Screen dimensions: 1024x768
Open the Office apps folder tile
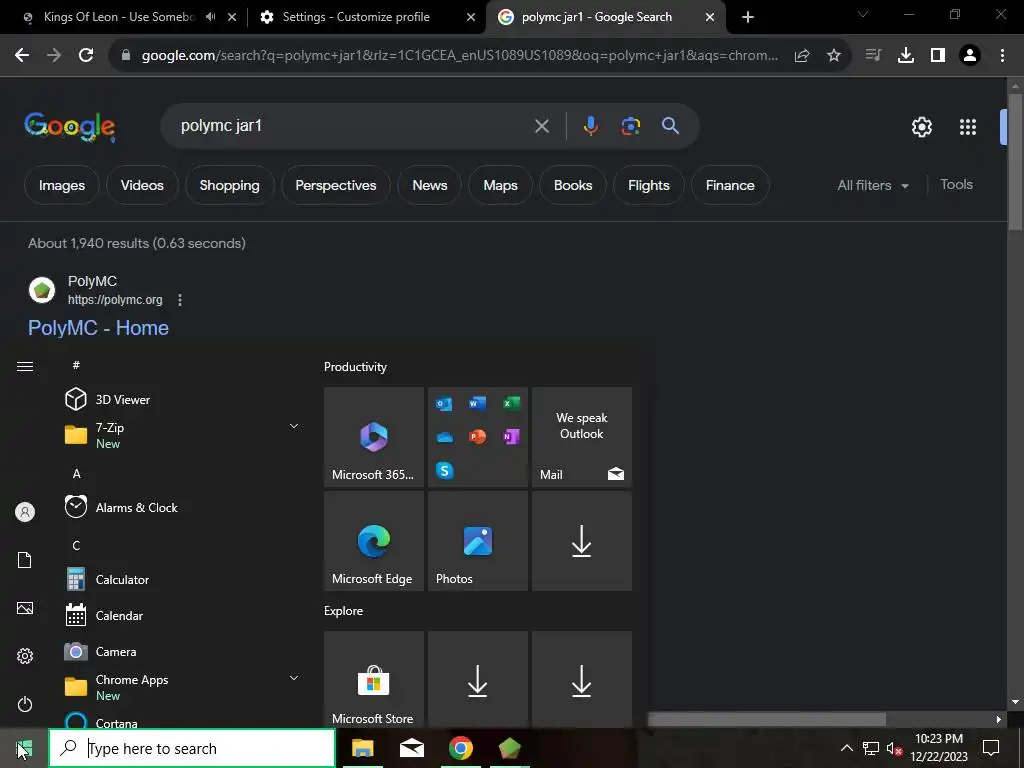(477, 437)
